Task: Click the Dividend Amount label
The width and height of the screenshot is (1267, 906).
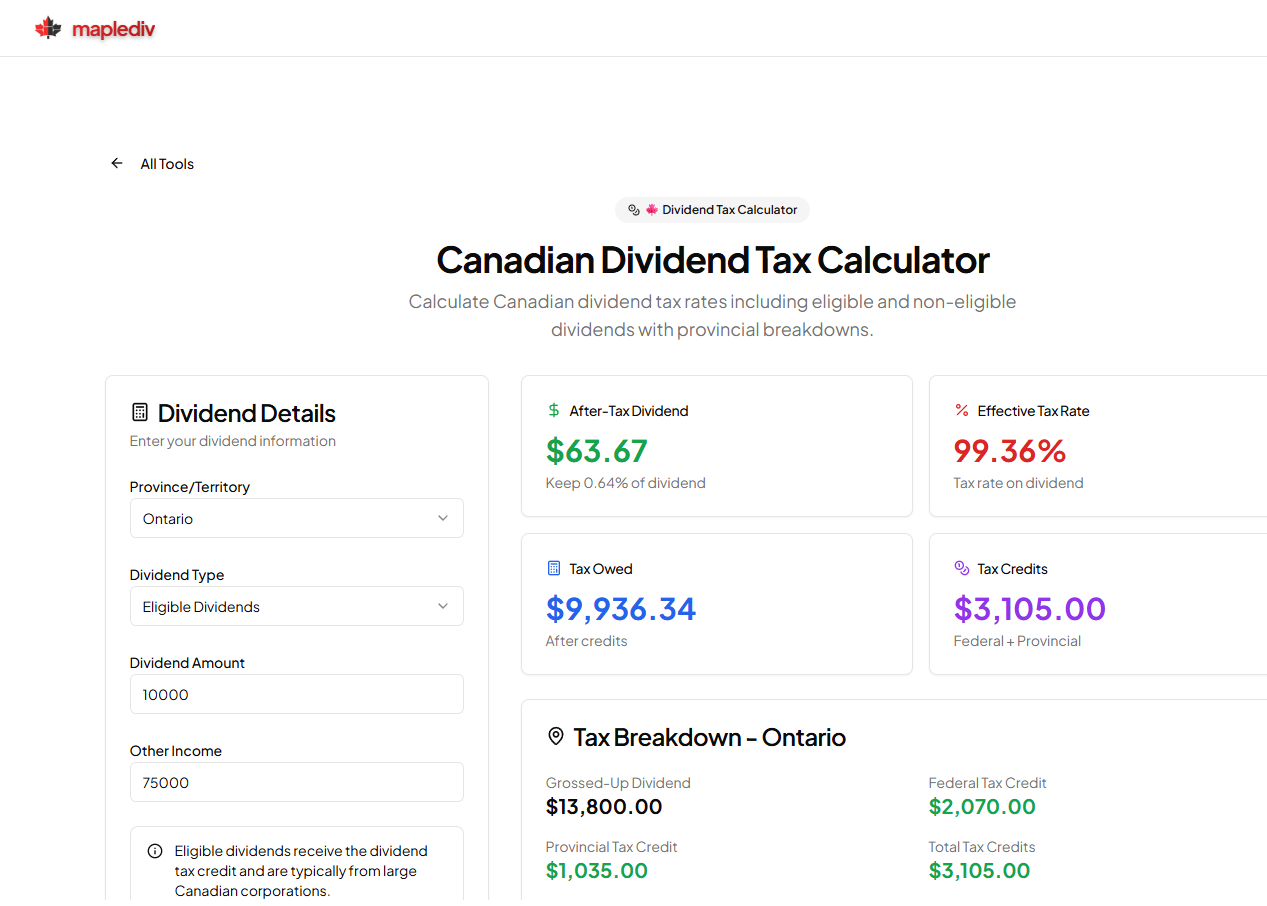Action: point(187,663)
